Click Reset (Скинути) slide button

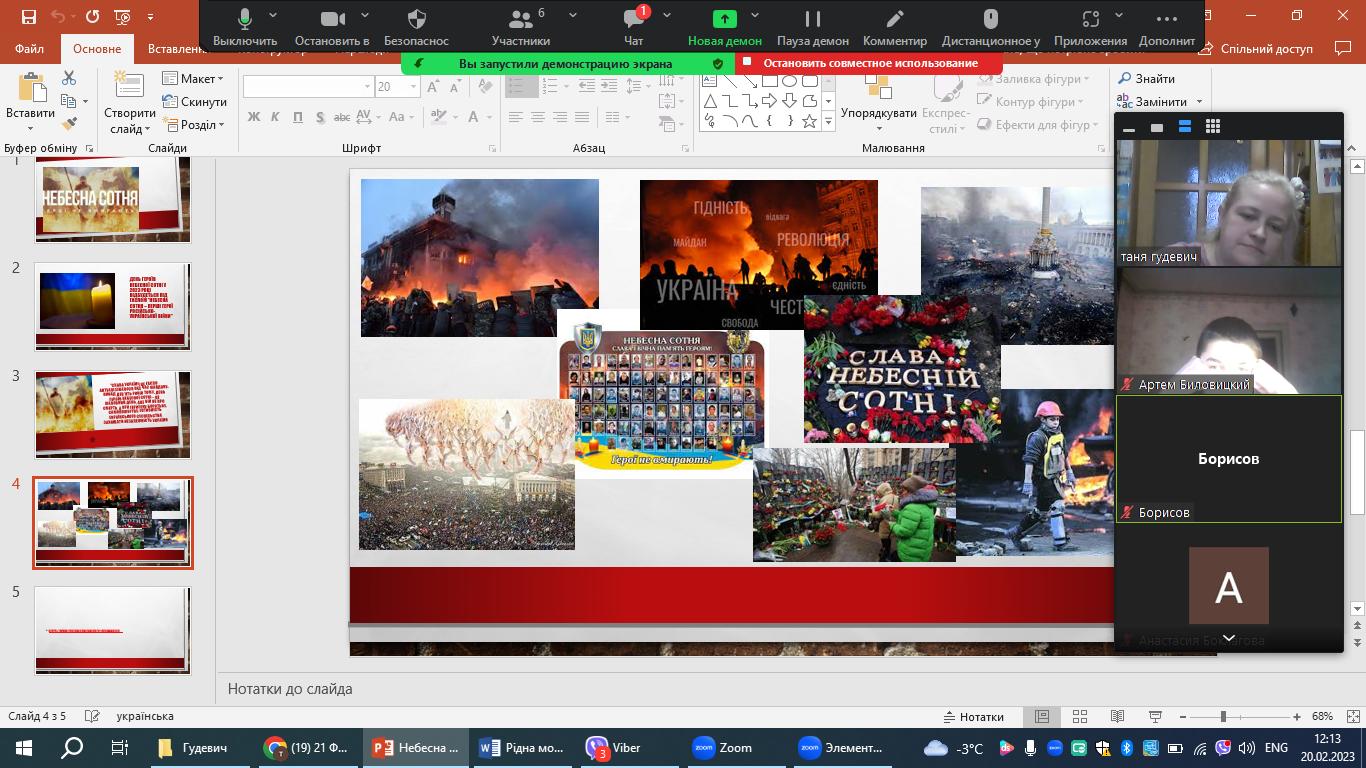(x=193, y=102)
